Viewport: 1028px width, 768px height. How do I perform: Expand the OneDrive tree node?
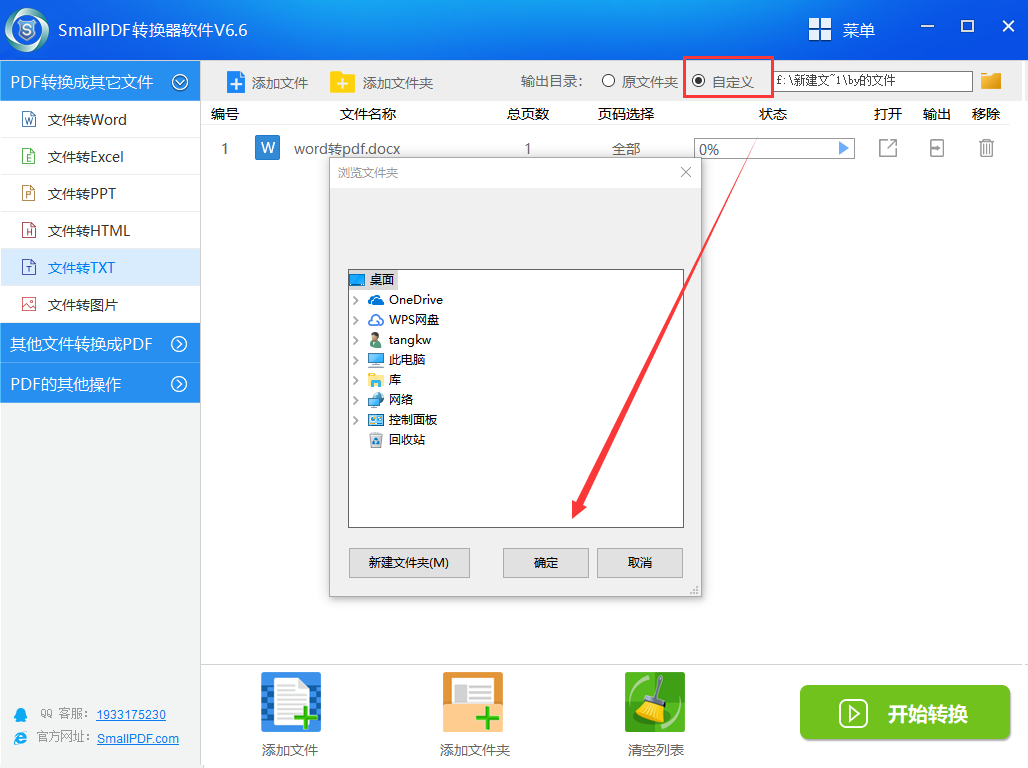356,300
